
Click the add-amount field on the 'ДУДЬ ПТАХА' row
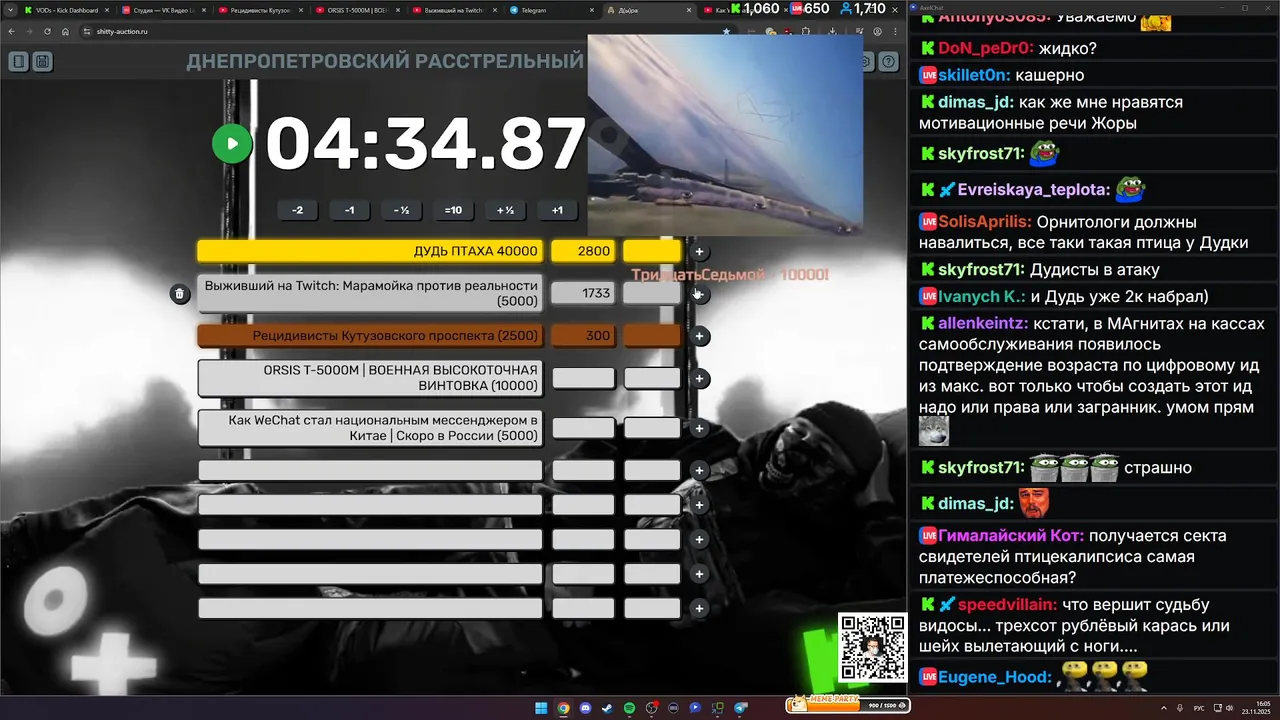[x=652, y=252]
